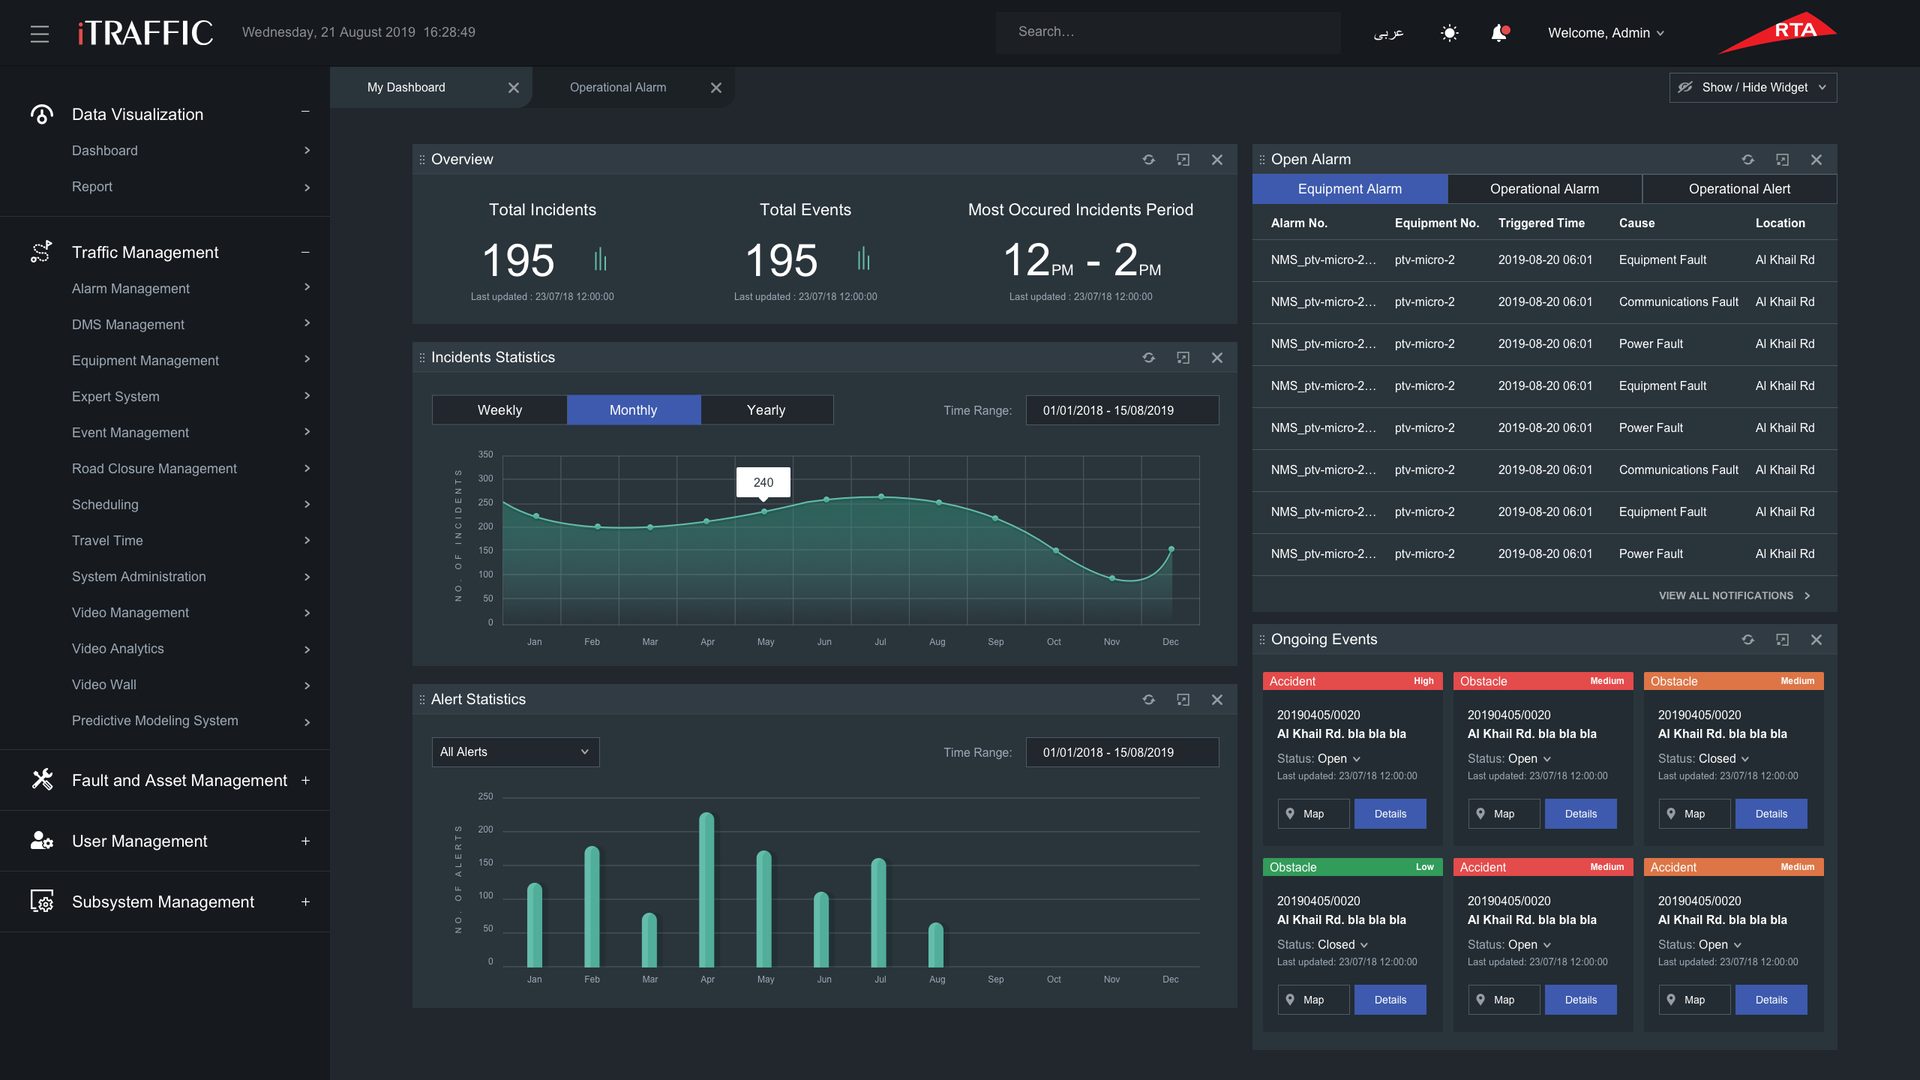Switch language to Arabic
The image size is (1920, 1080).
tap(1388, 33)
